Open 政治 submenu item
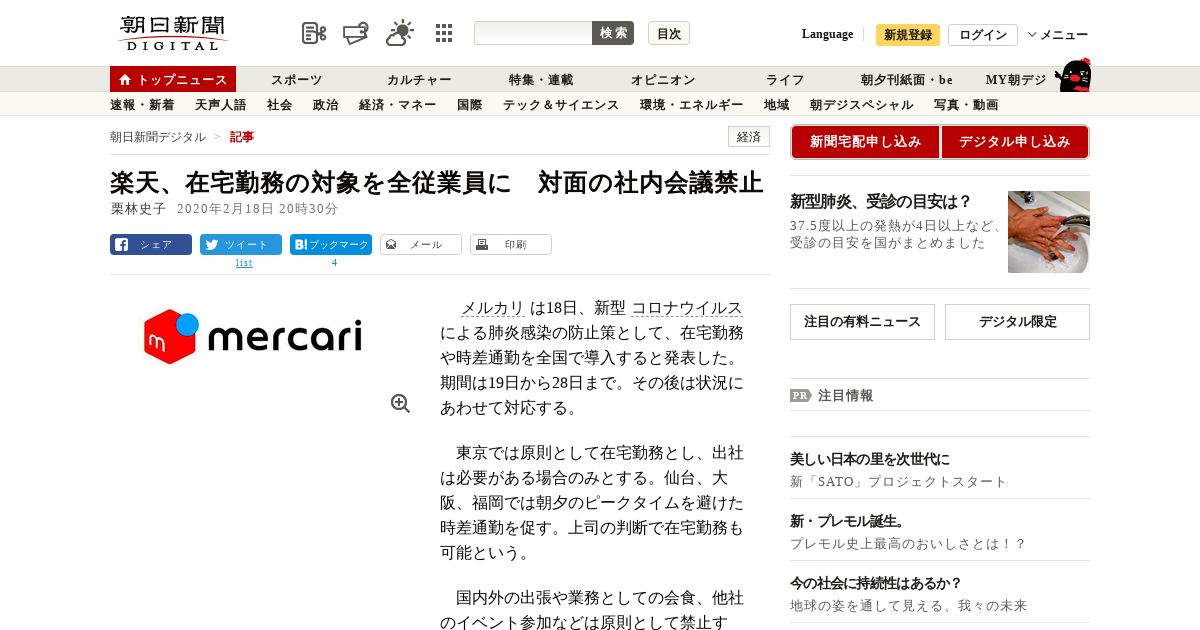Image resolution: width=1200 pixels, height=630 pixels. coord(325,105)
